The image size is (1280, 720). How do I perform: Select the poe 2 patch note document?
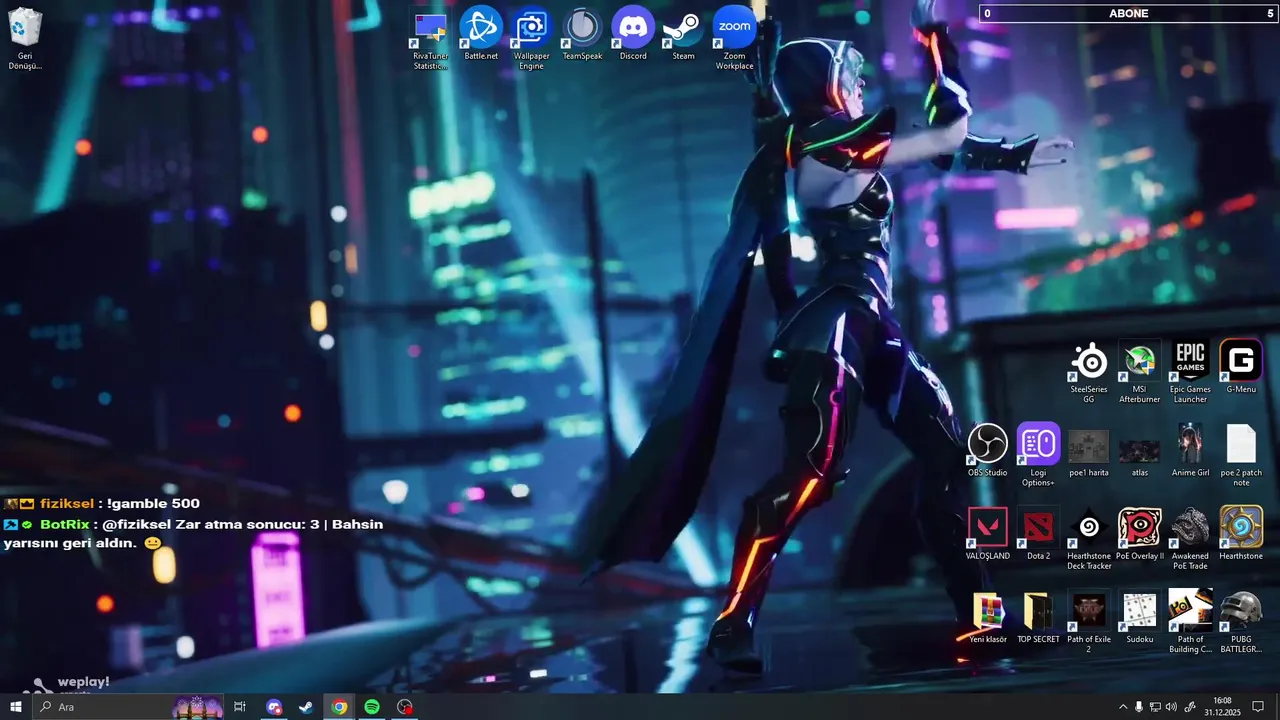coord(1241,455)
